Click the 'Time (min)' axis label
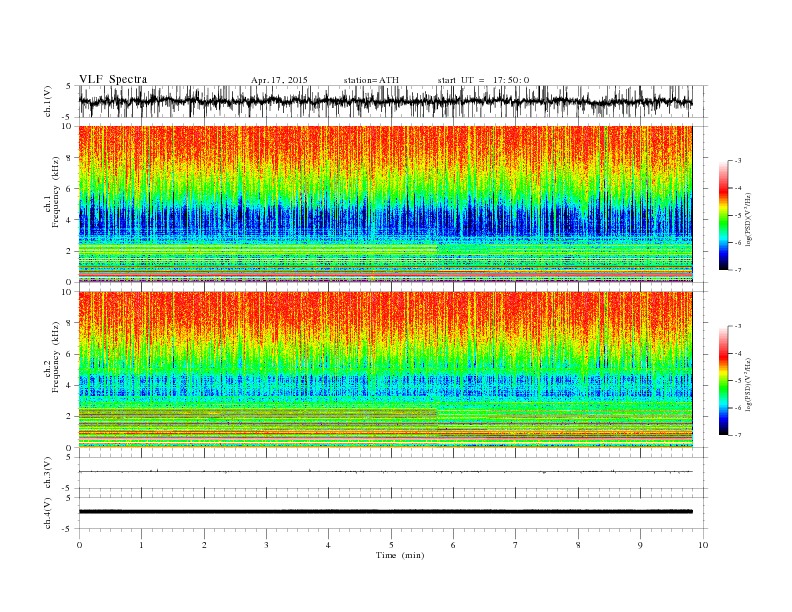This screenshot has width=792, height=612. click(x=400, y=555)
